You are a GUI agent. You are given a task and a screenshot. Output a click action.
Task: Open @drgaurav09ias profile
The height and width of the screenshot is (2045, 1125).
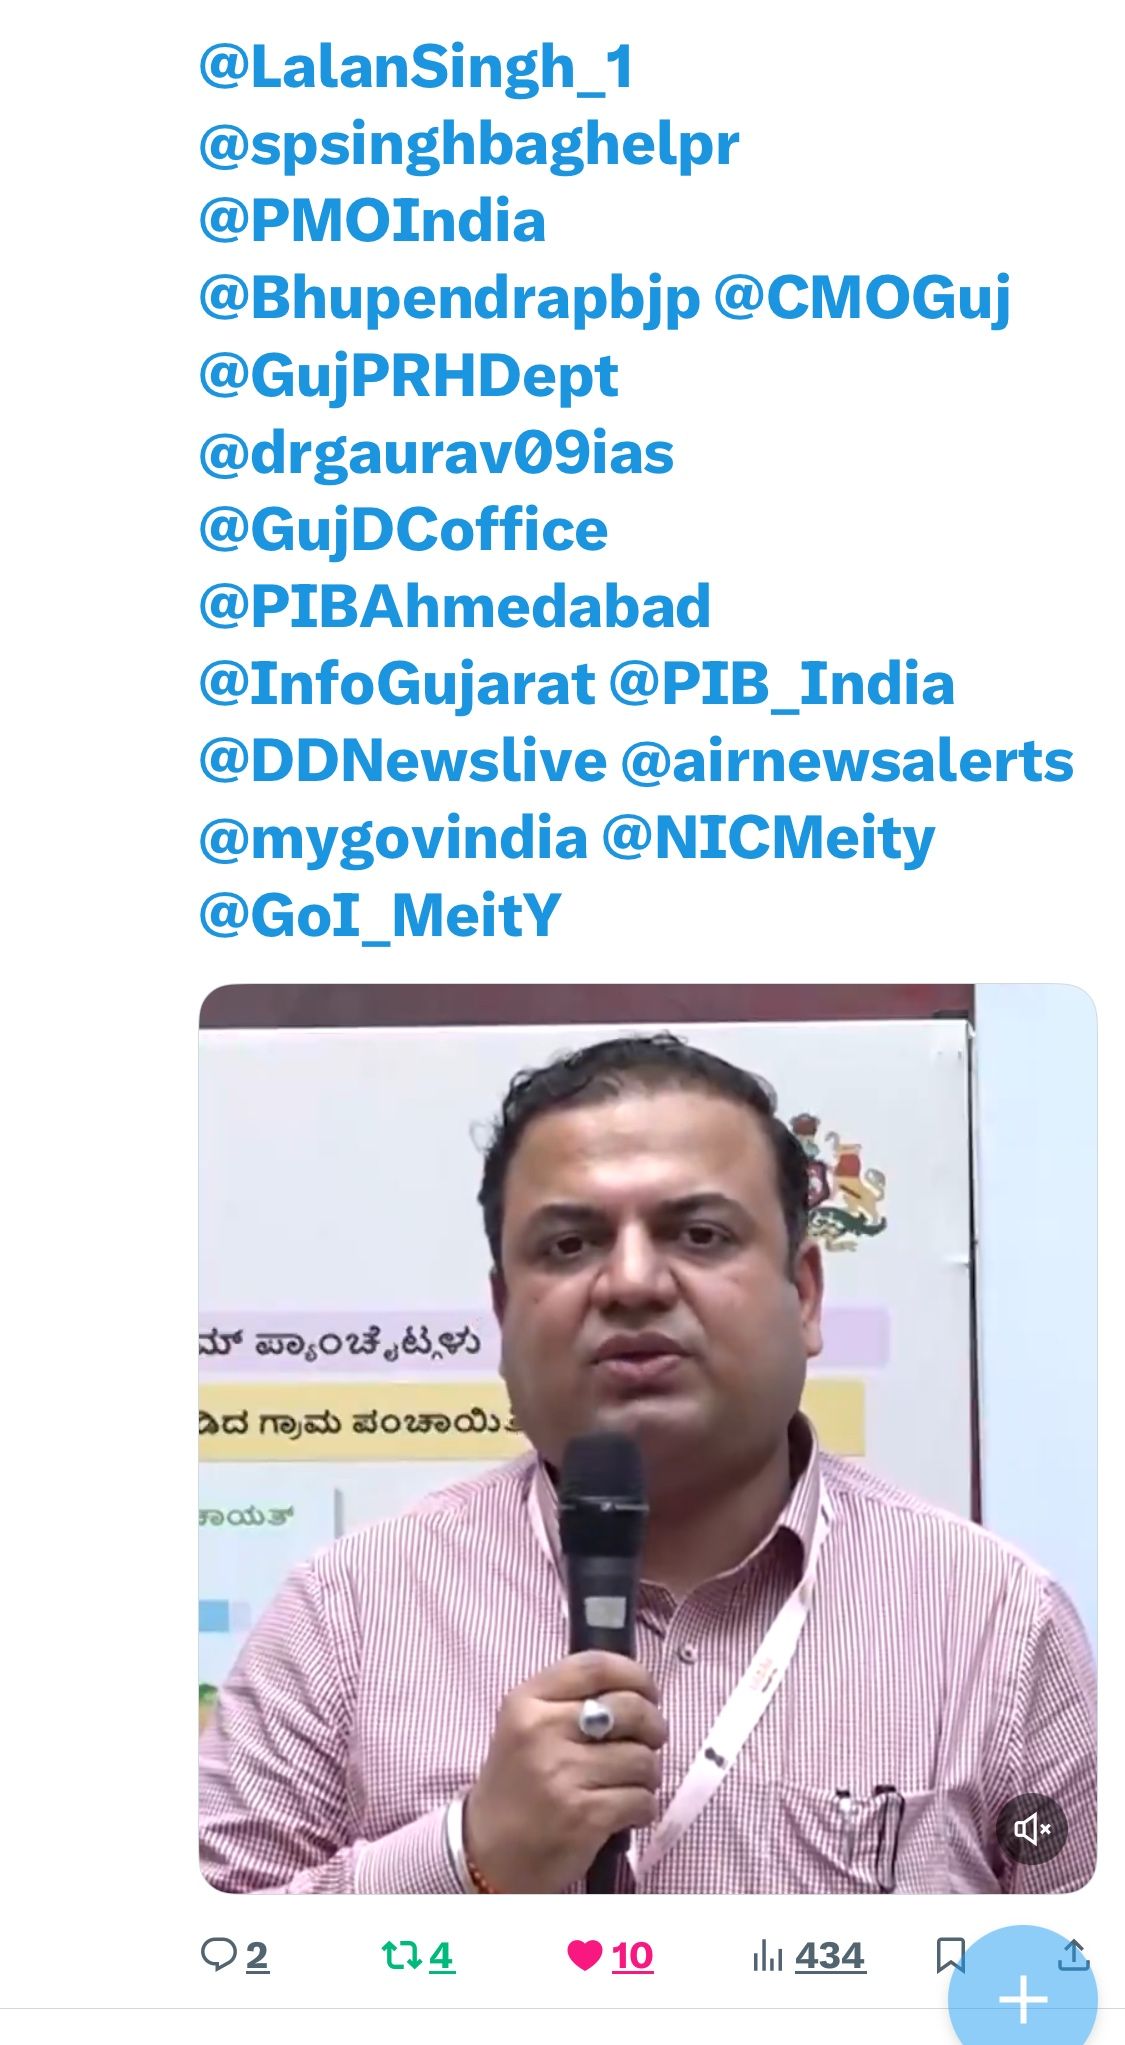436,454
